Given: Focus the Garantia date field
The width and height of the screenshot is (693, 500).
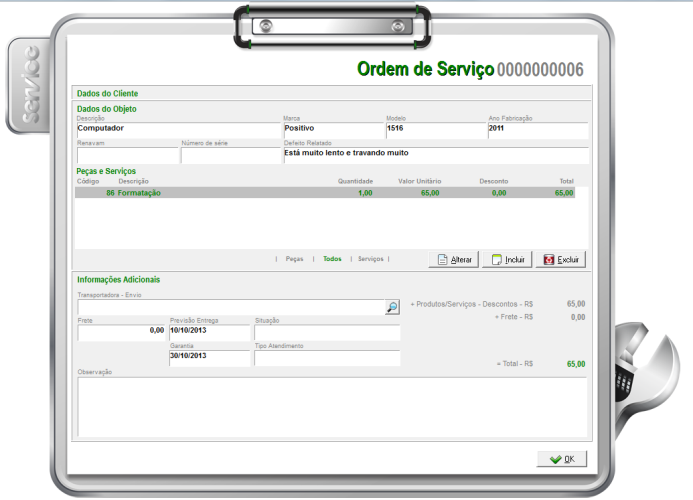Looking at the screenshot, I should tap(208, 356).
